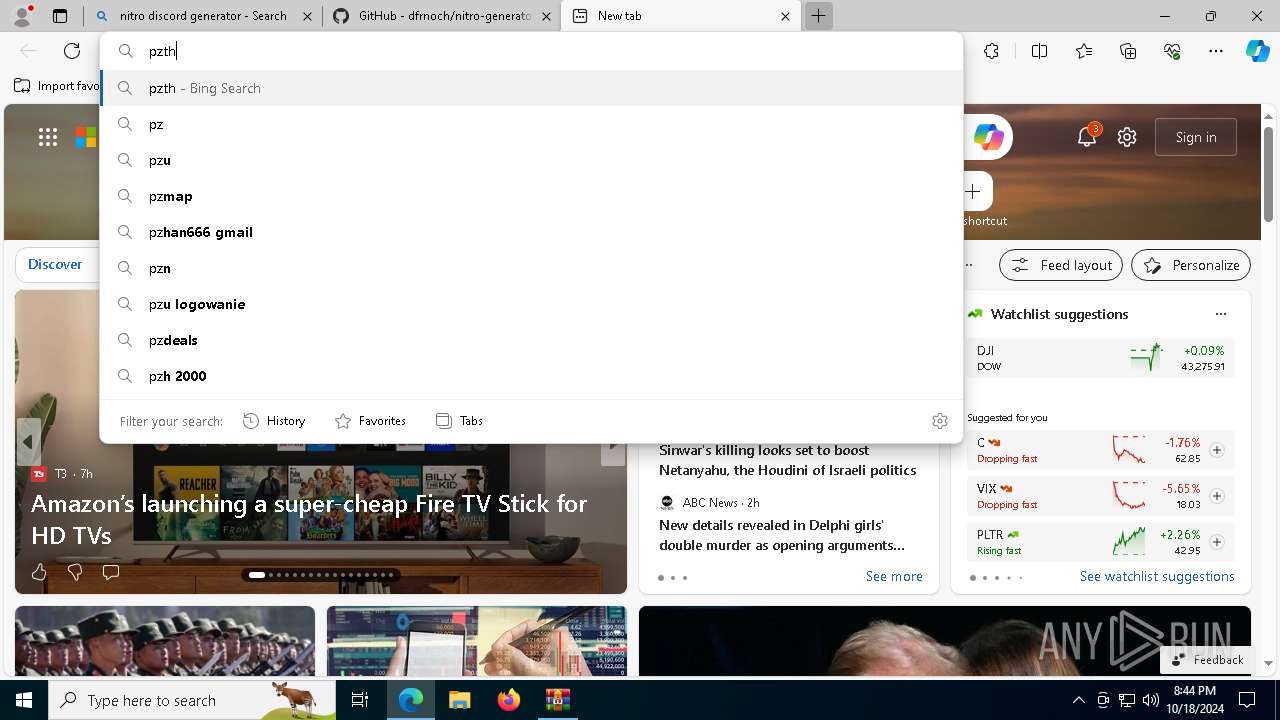
Task: Choose 'pzdeals' search suggestion
Action: 531,340
